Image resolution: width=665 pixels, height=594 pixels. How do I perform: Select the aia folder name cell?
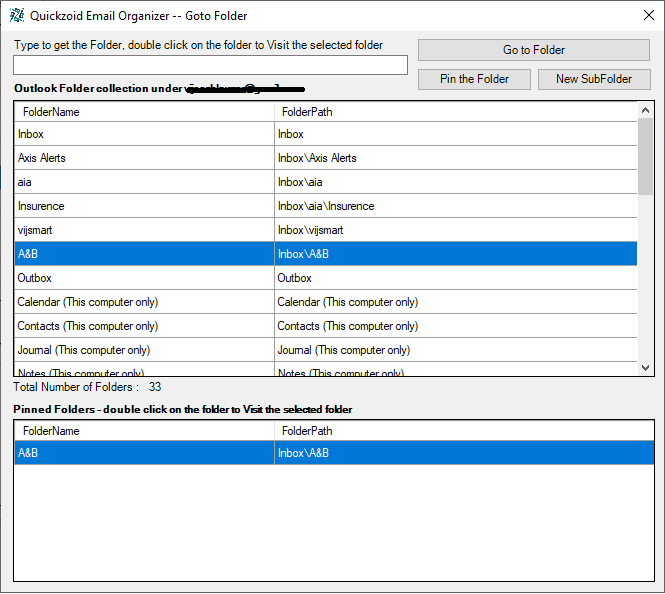click(x=145, y=182)
